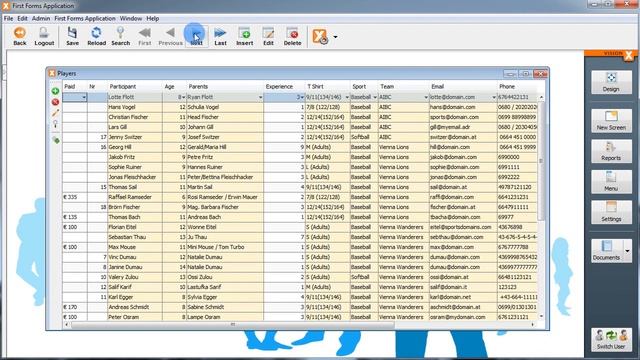
Task: Select participant Hans Vogel
Action: point(135,107)
